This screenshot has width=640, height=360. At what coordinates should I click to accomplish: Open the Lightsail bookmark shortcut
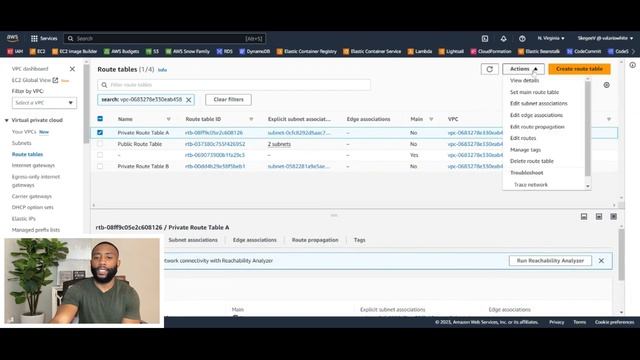pyautogui.click(x=451, y=51)
